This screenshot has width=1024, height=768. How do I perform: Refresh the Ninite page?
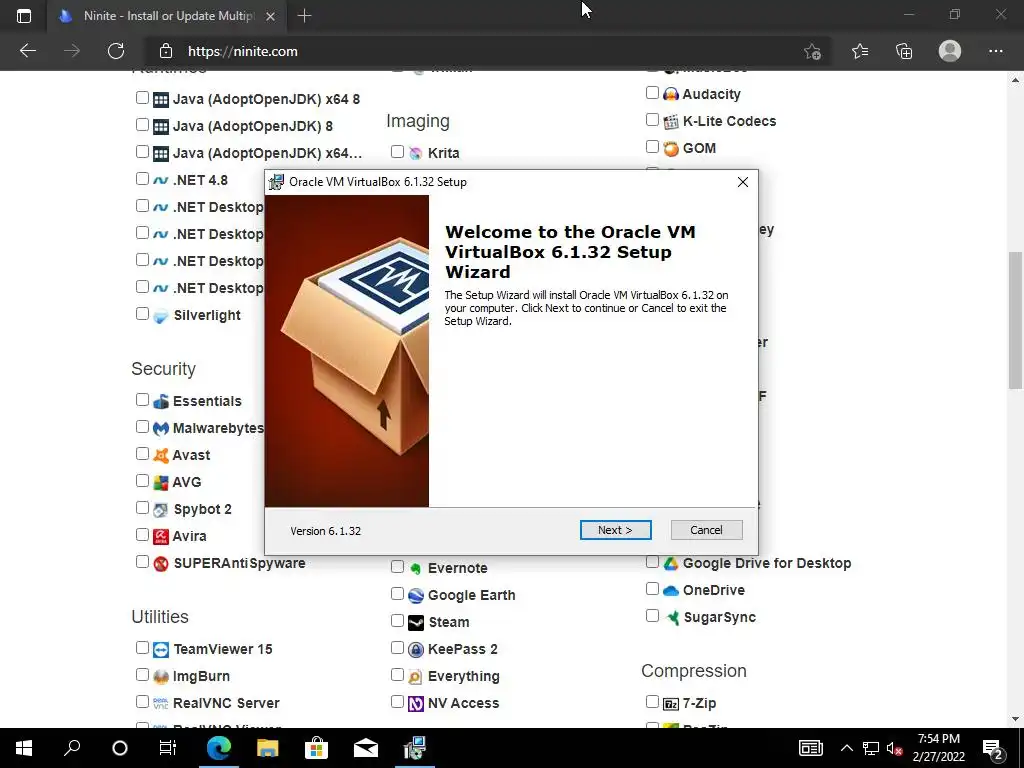point(116,51)
